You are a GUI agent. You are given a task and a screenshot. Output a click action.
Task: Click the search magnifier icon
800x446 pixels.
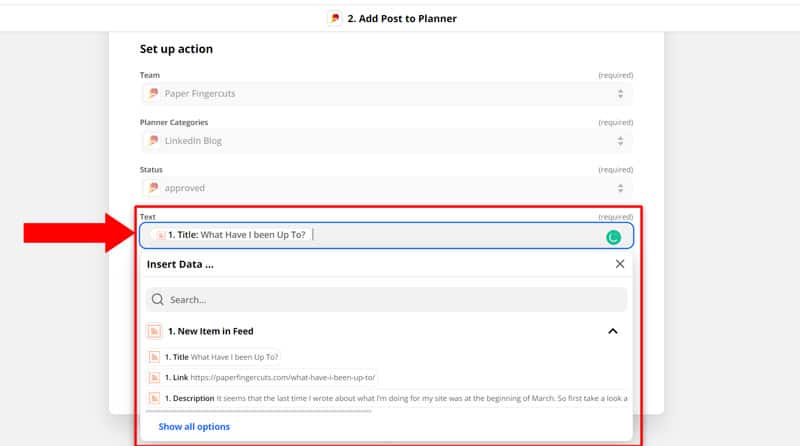click(x=158, y=300)
